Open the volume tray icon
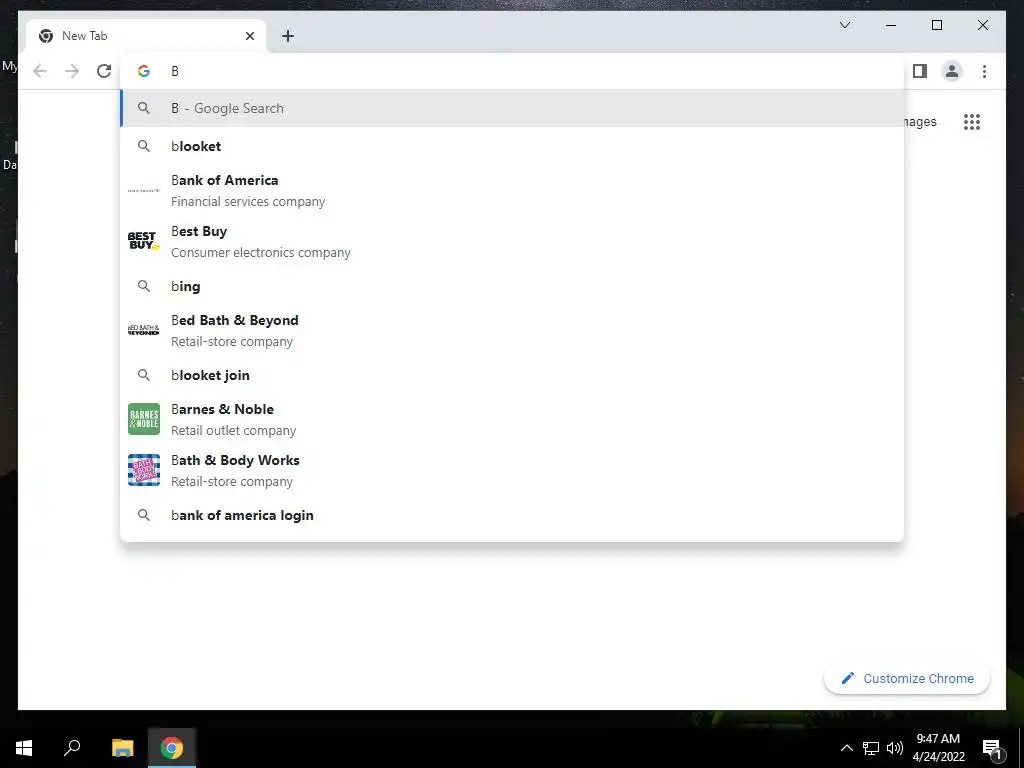 895,748
